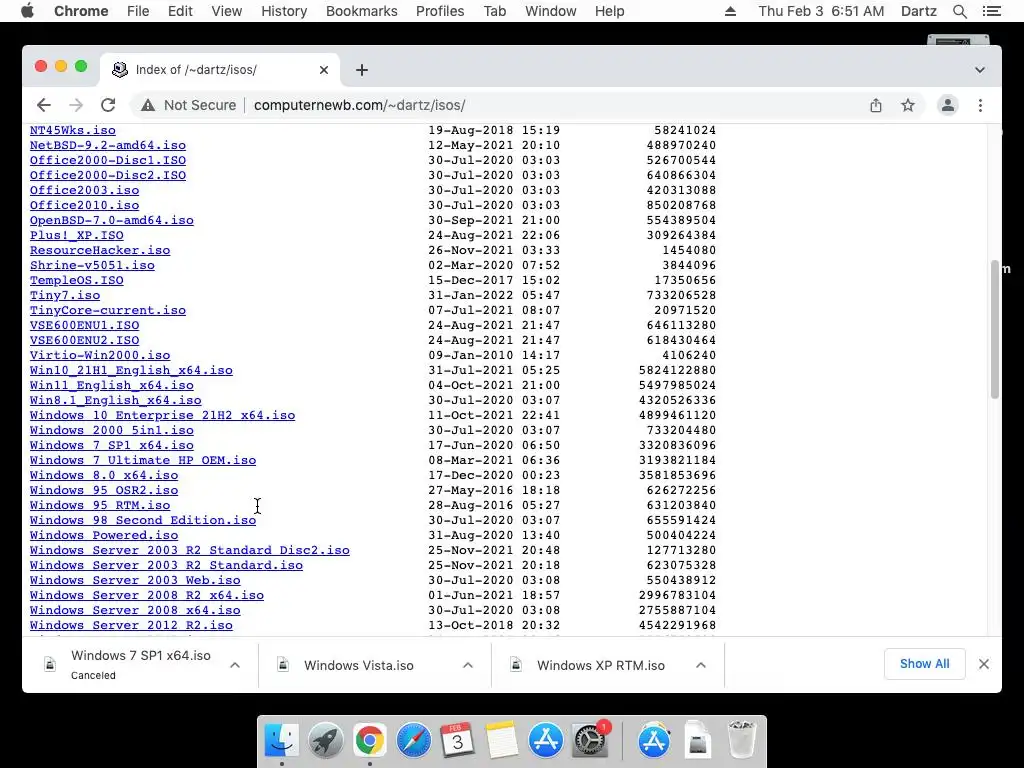This screenshot has width=1024, height=768.
Task: Download TempleOS.ISO link
Action: click(x=76, y=280)
